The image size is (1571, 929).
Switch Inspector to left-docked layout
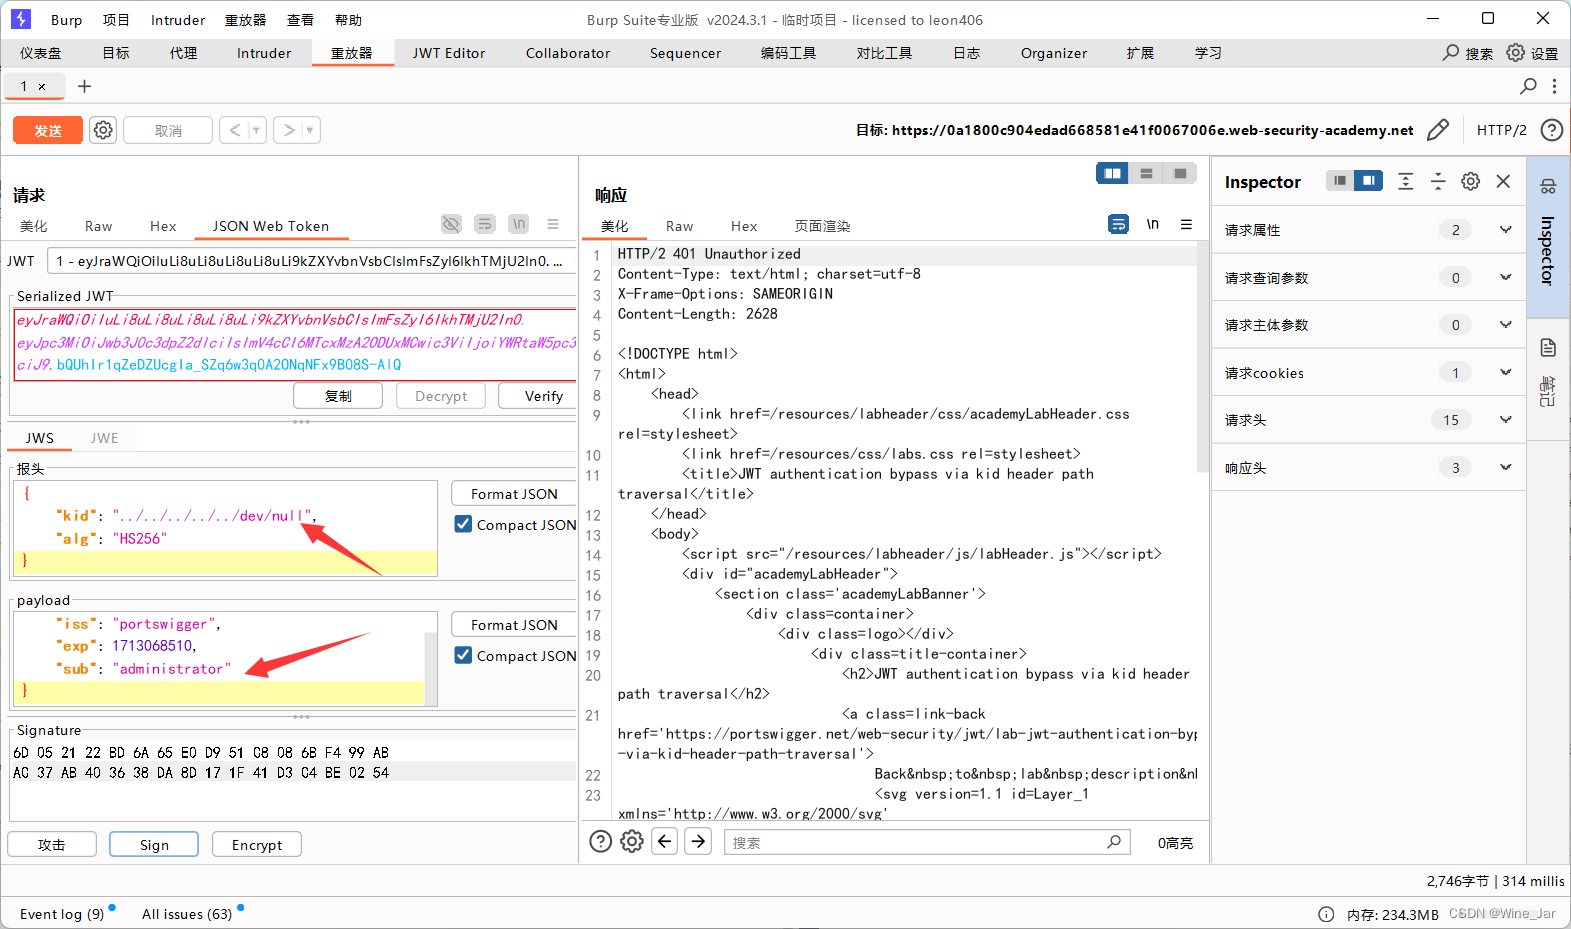(x=1340, y=181)
